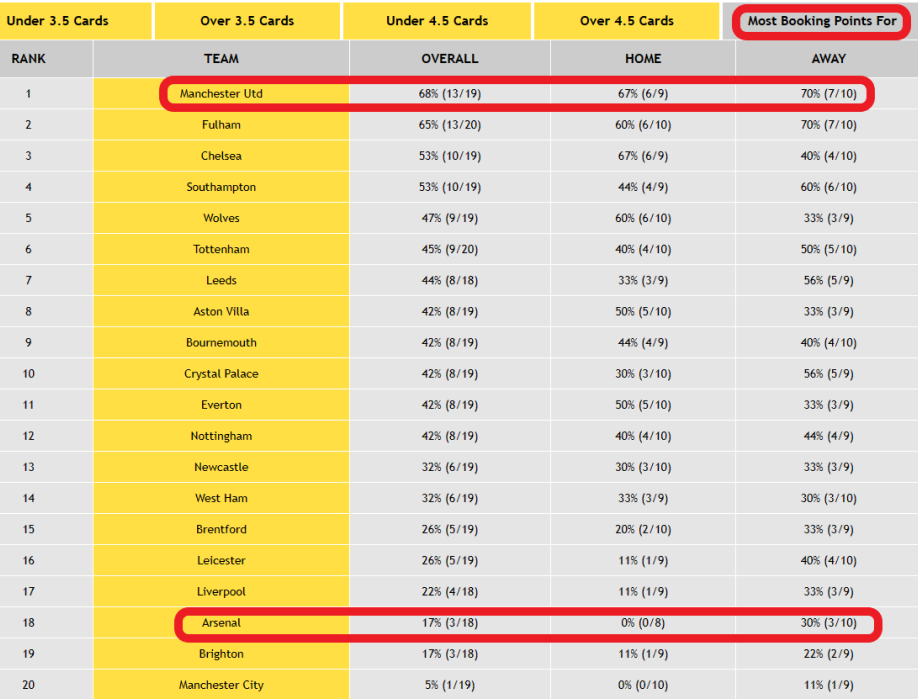918x699 pixels.
Task: Open the Over 3.5 Cards tab
Action: tap(247, 21)
